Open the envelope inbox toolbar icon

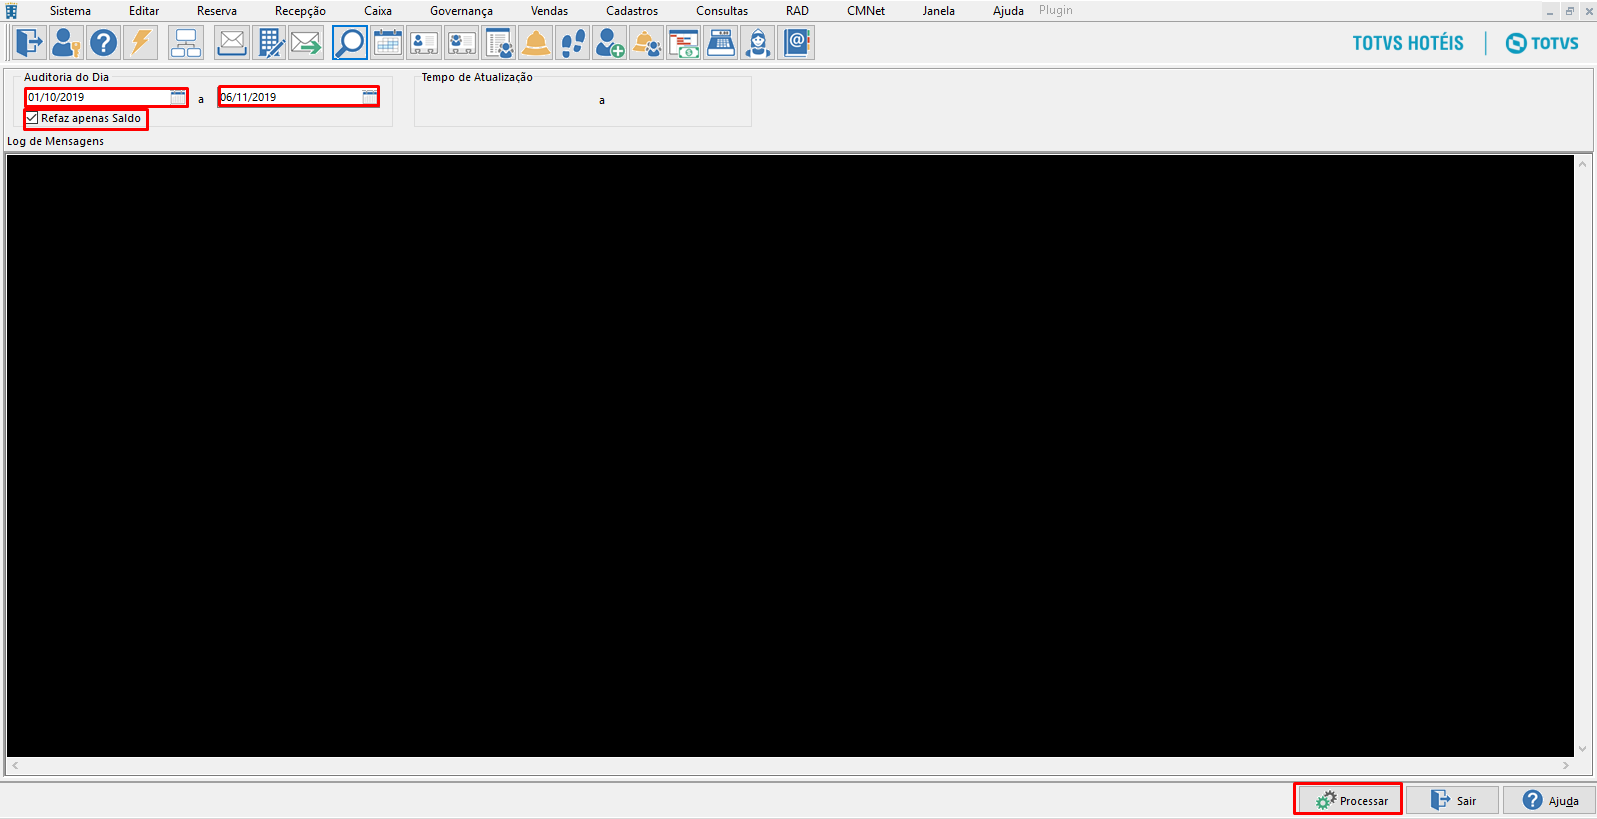(x=232, y=43)
